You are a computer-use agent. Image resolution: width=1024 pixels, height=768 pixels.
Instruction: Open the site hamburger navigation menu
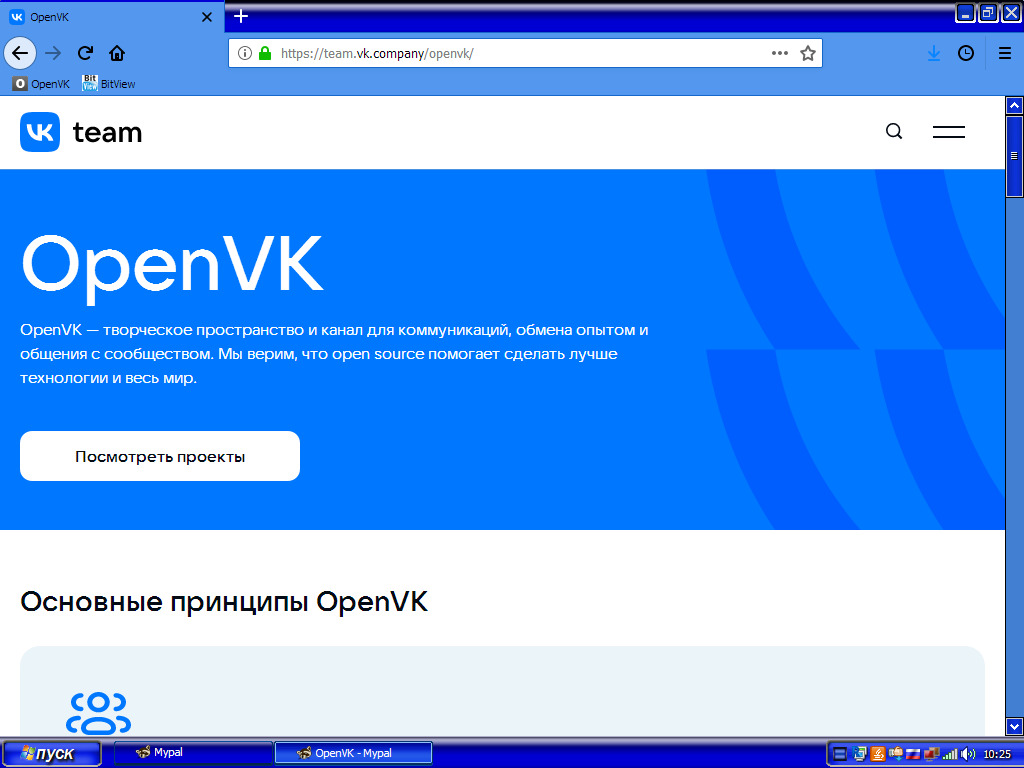948,132
